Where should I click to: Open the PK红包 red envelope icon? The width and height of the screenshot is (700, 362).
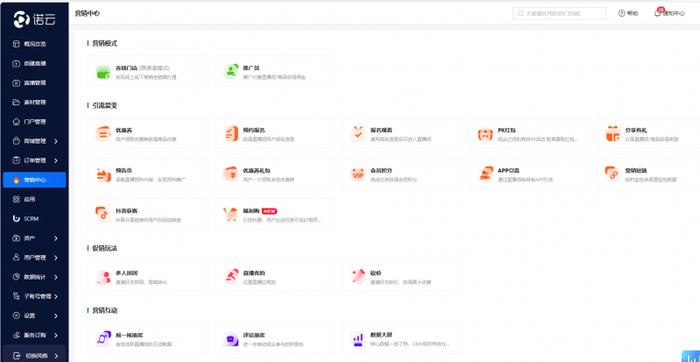[485, 133]
